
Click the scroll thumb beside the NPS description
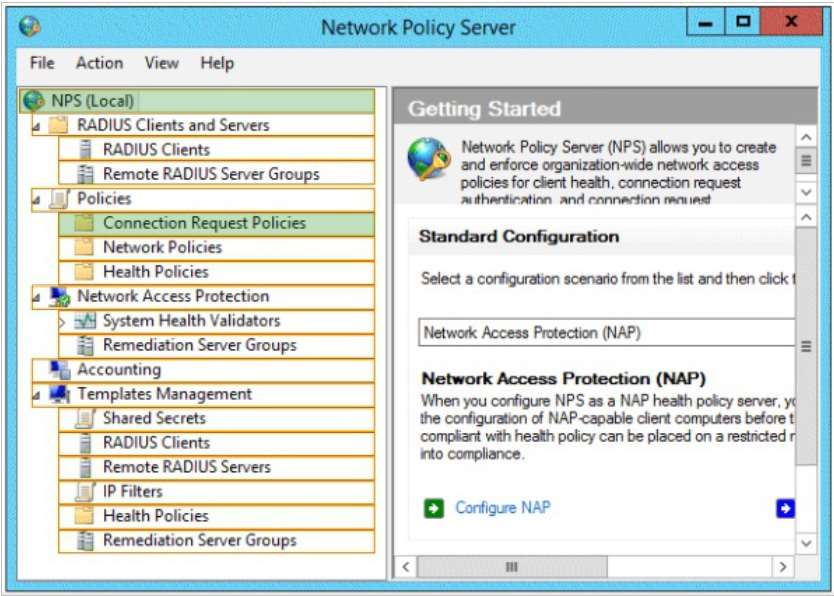coord(806,161)
